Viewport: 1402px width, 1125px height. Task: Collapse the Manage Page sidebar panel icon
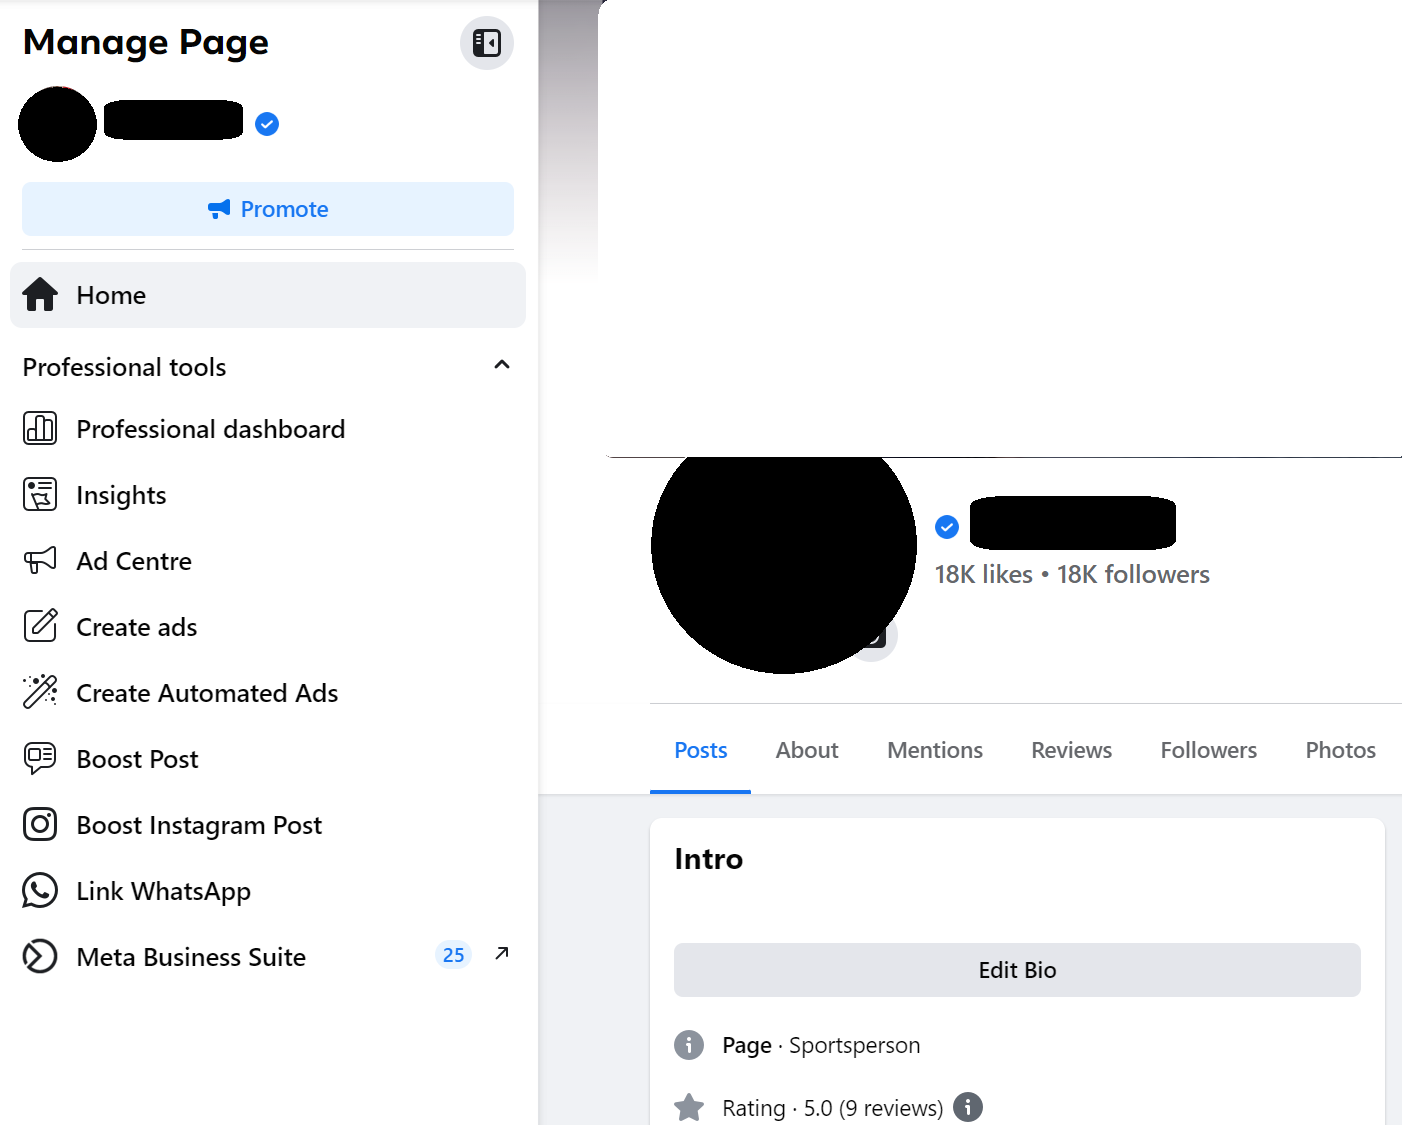[486, 43]
